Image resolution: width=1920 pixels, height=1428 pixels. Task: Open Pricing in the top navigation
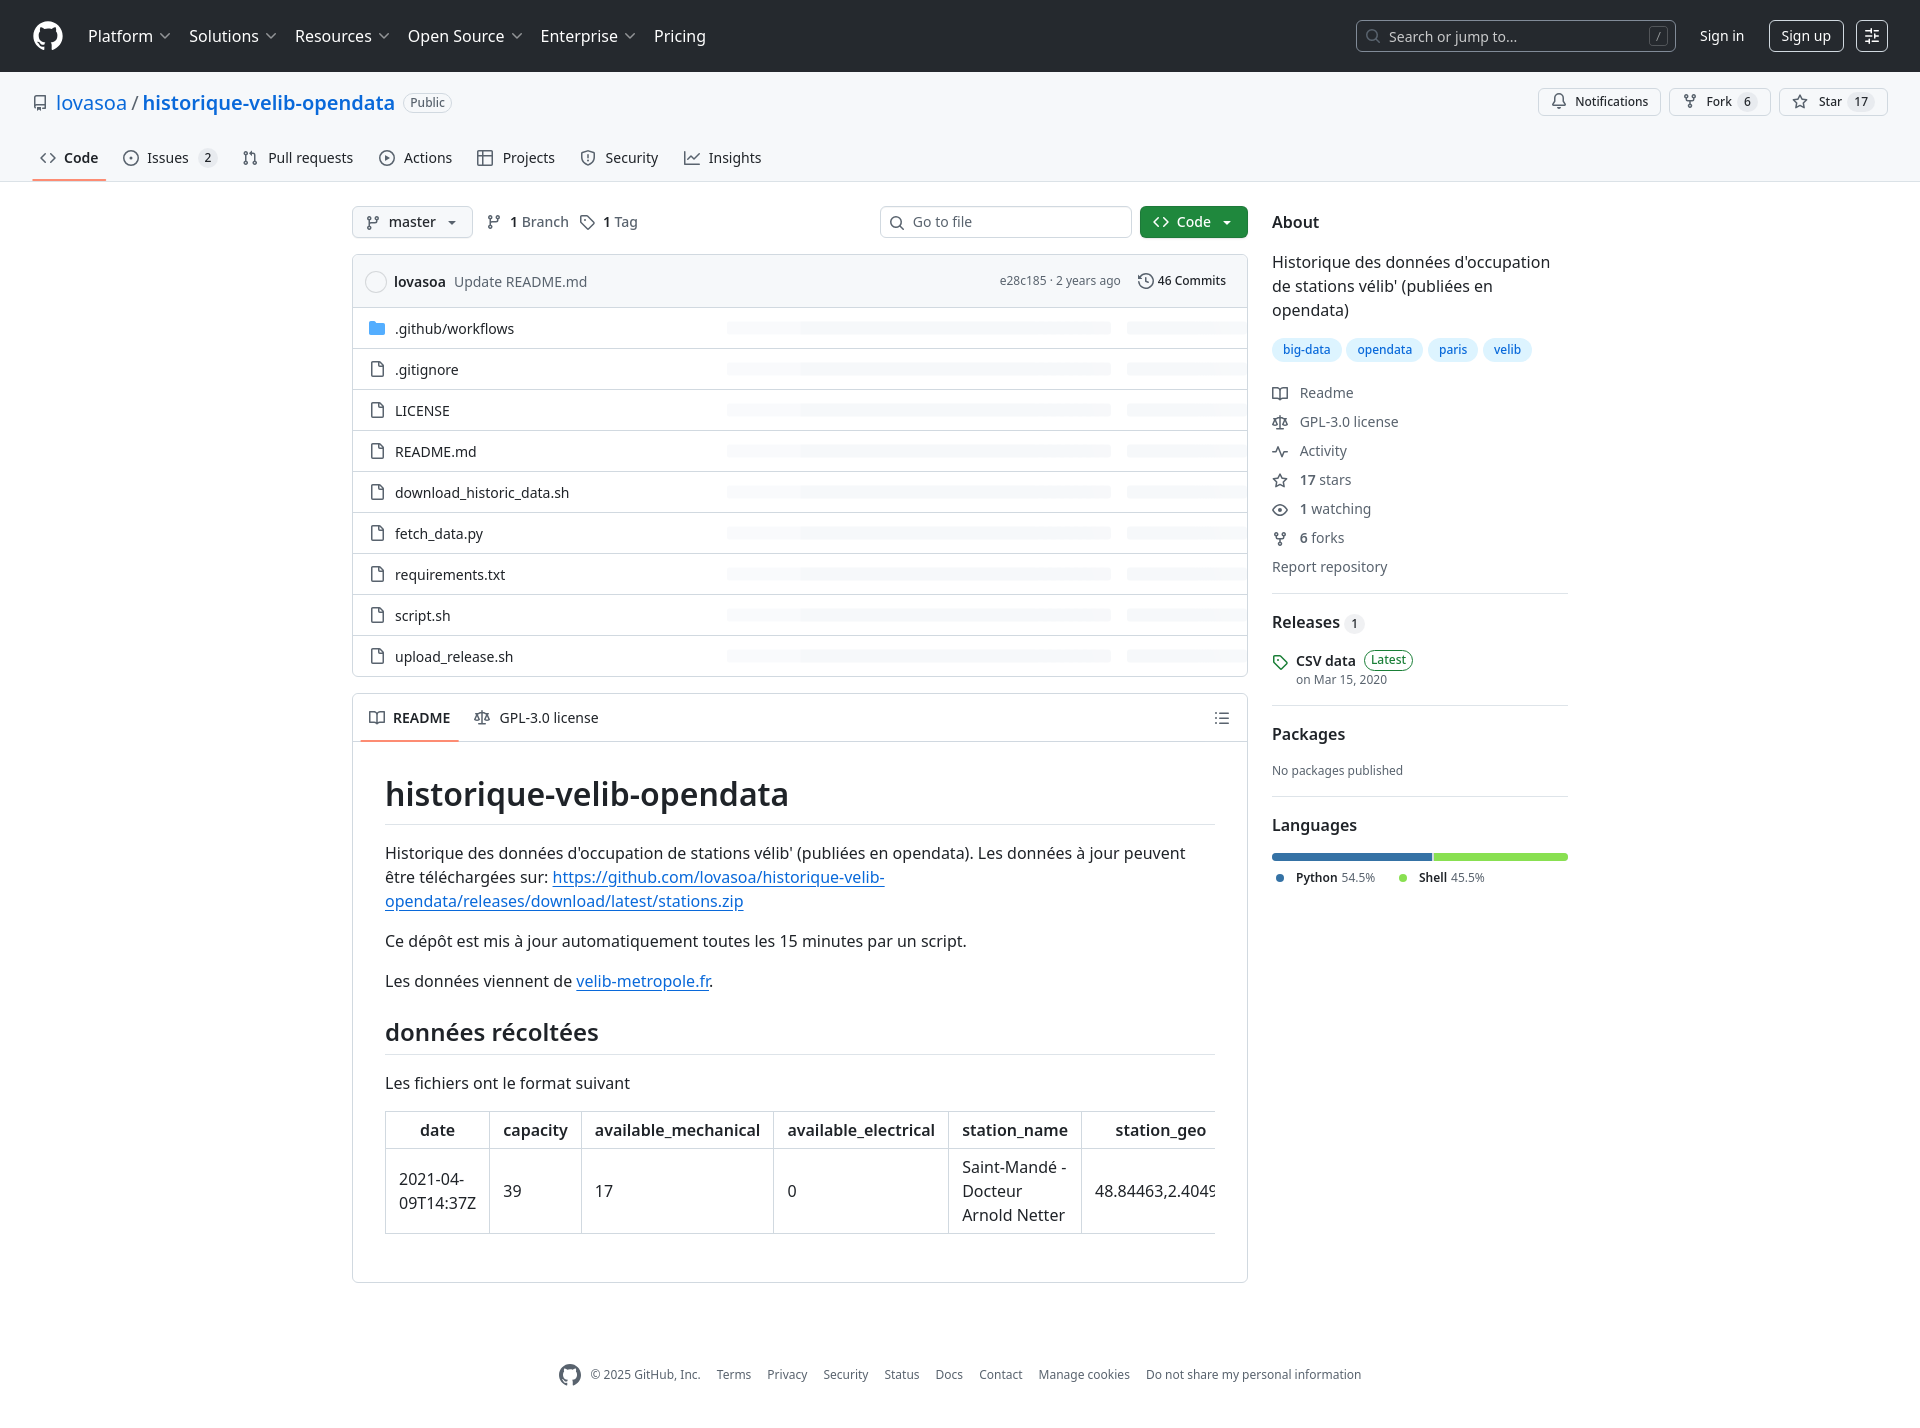(x=680, y=36)
